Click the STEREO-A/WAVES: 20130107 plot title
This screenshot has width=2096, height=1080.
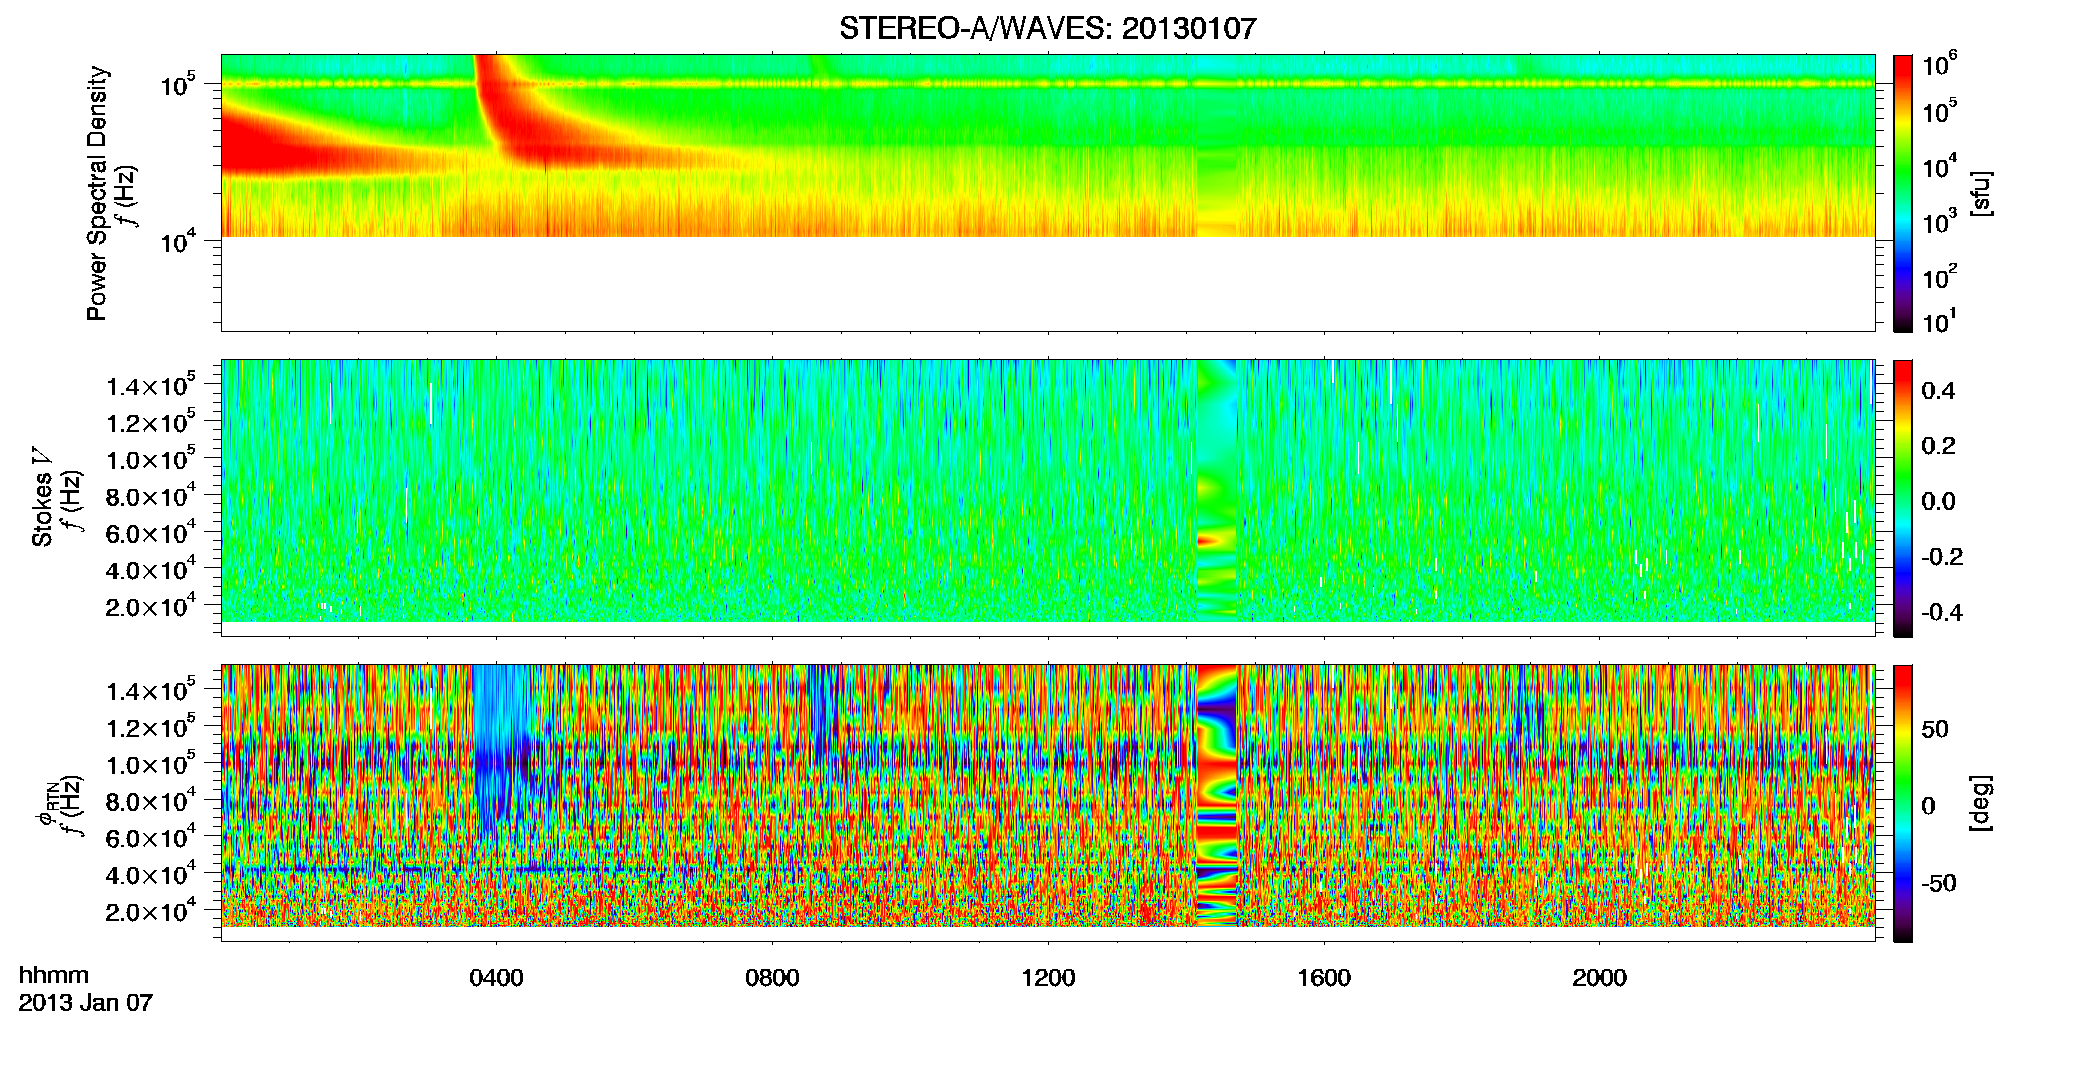[x=1047, y=29]
